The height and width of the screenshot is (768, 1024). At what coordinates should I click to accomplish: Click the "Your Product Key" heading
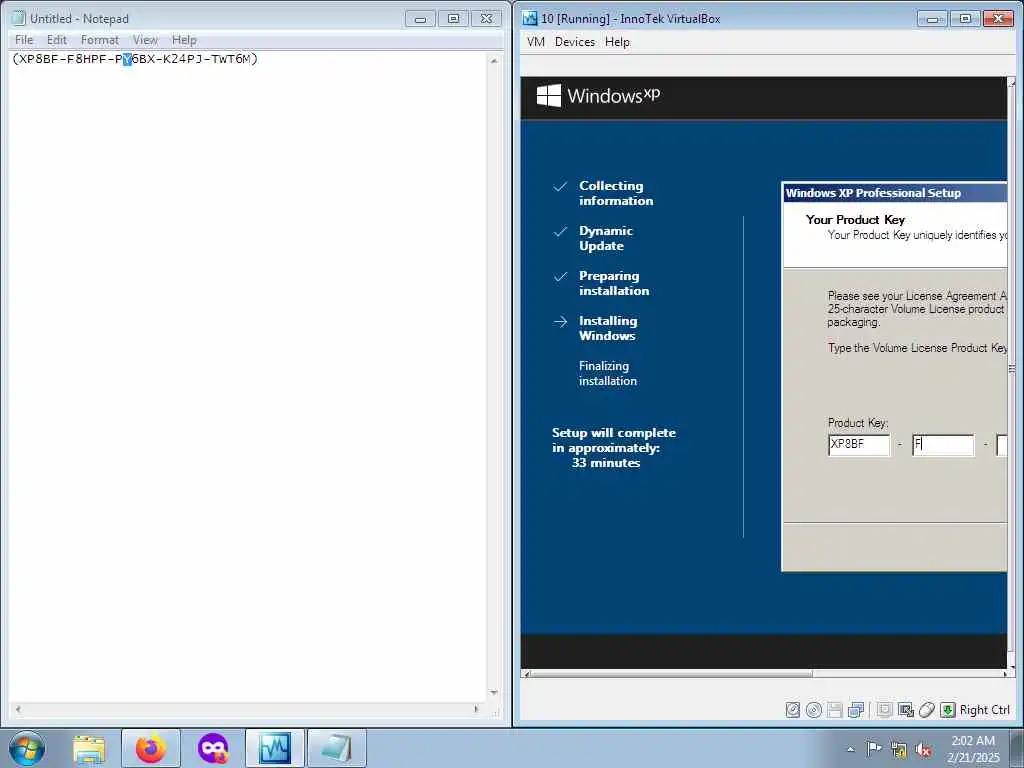[x=855, y=219]
